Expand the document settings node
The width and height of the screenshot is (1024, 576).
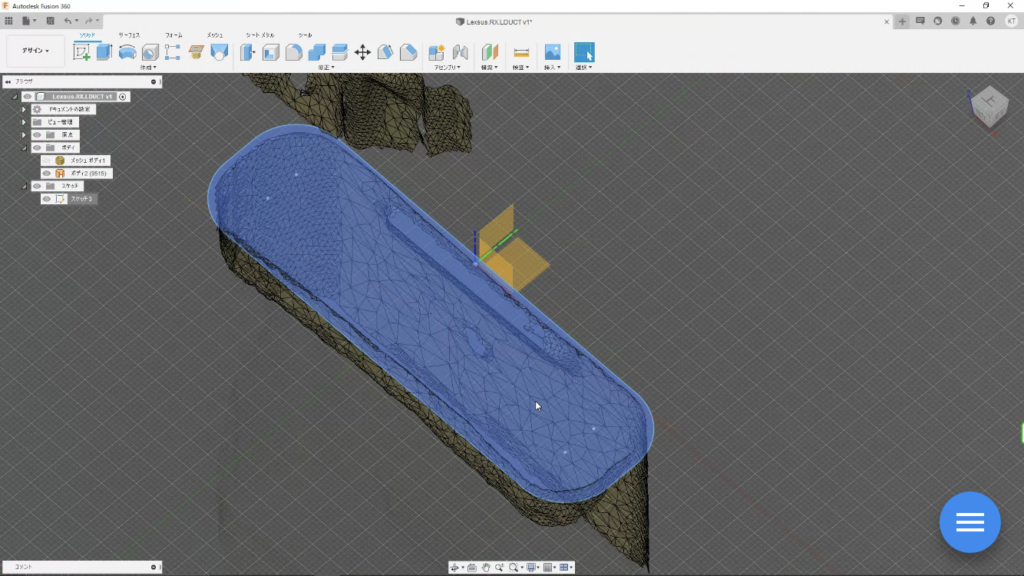click(24, 109)
